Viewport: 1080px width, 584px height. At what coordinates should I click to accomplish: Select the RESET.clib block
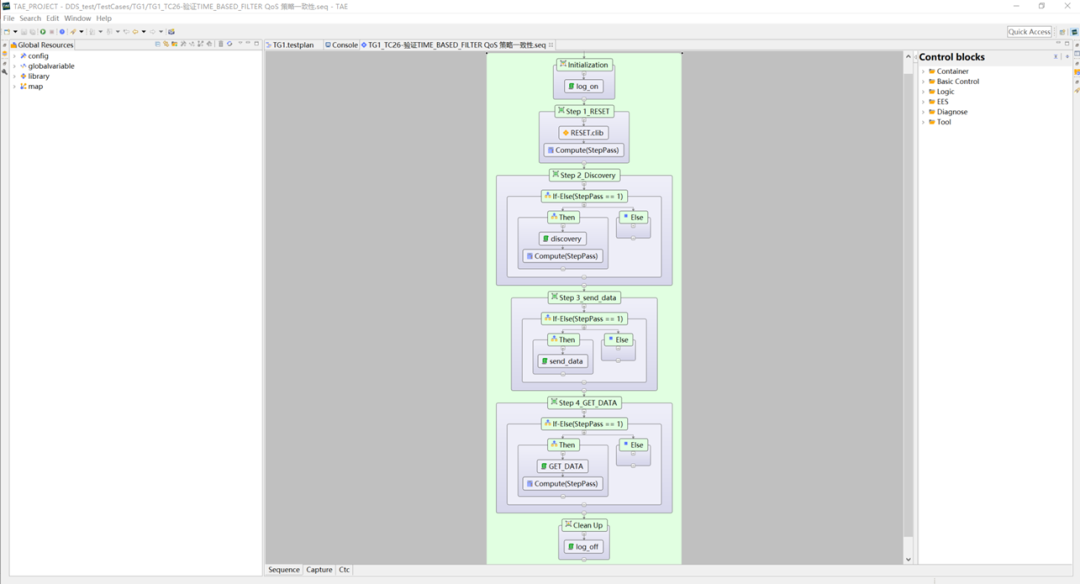click(583, 132)
